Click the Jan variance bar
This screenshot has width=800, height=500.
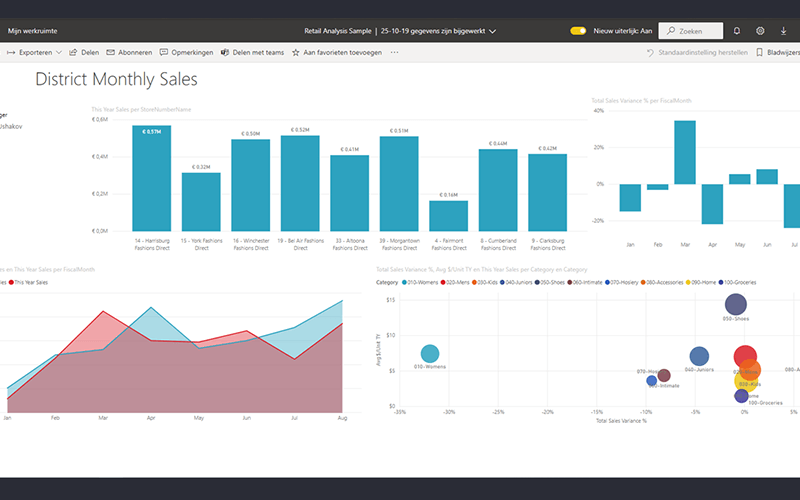(x=630, y=197)
